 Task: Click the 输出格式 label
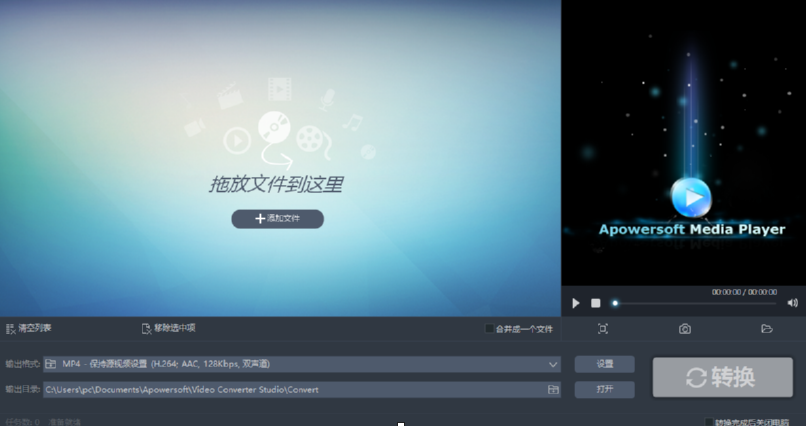[23, 364]
